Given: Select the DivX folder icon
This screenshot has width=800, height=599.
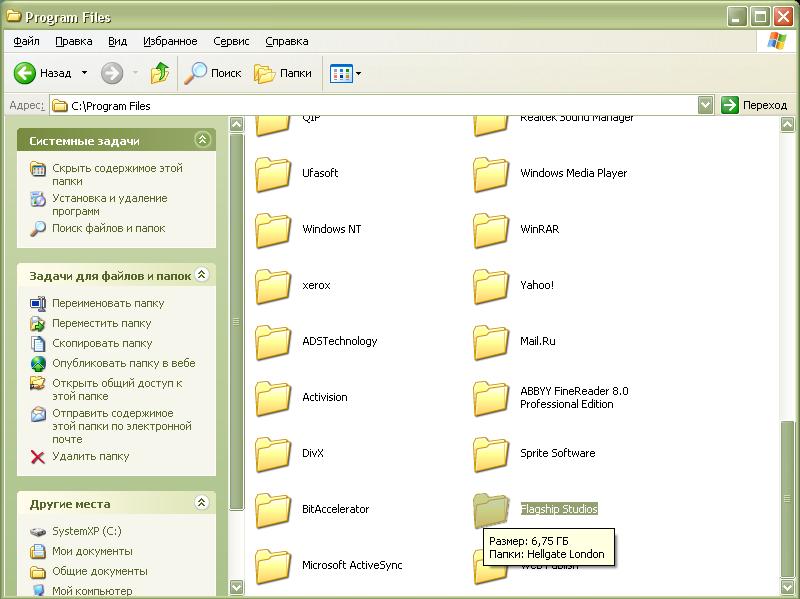Looking at the screenshot, I should pos(273,454).
